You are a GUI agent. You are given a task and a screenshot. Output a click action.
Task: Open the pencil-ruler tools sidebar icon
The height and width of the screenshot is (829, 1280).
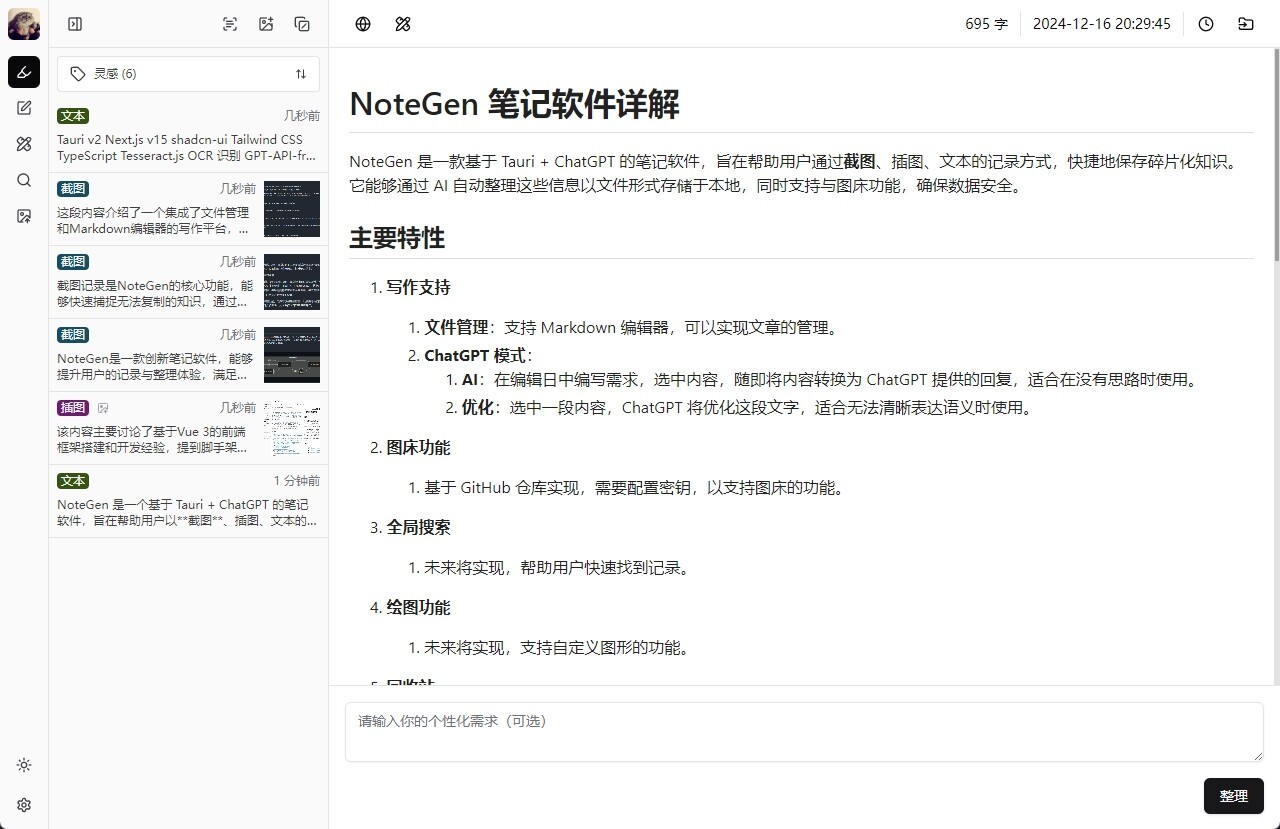pos(24,144)
